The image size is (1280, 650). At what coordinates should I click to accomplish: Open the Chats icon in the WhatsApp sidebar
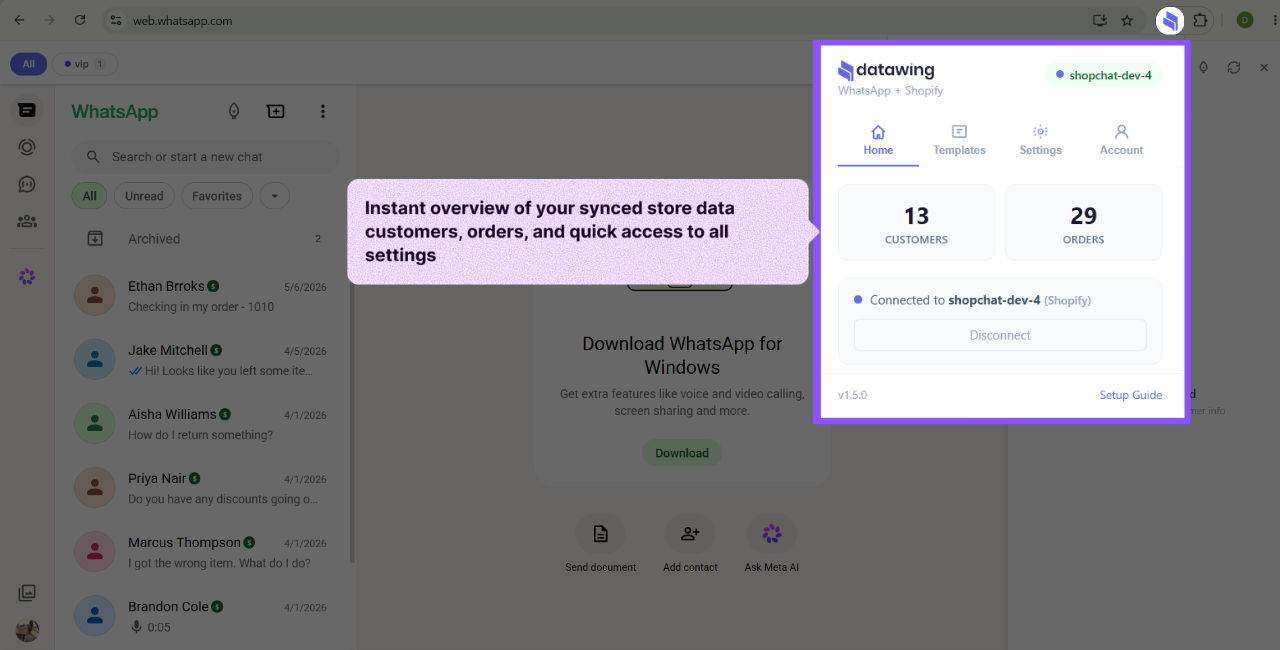pyautogui.click(x=27, y=110)
